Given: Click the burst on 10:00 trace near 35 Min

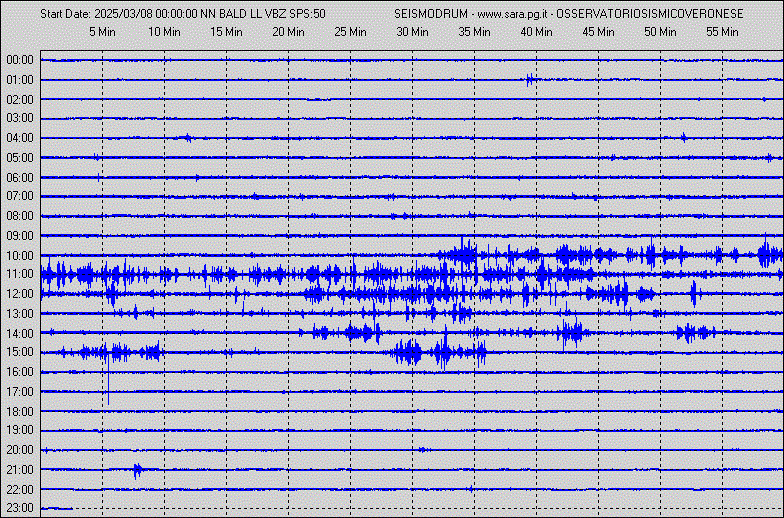Looking at the screenshot, I should point(465,254).
